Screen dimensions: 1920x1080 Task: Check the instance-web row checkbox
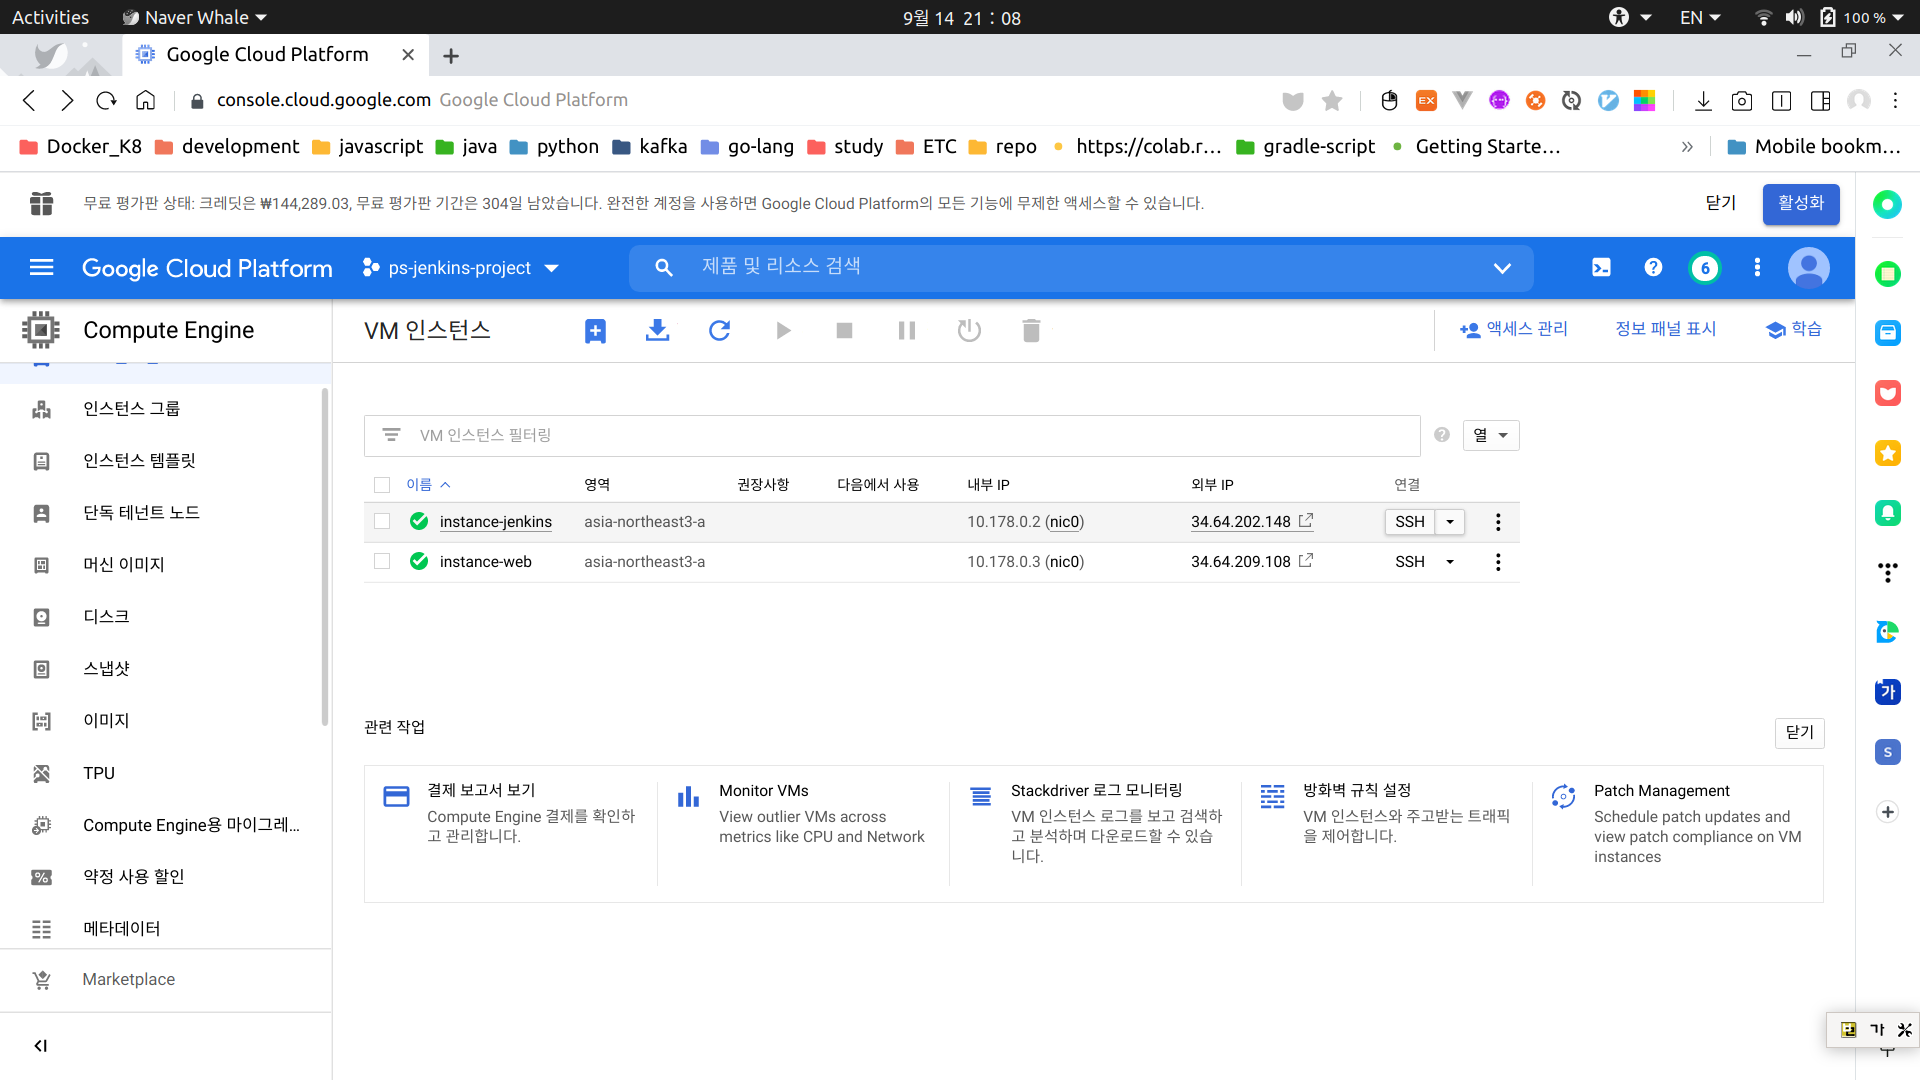click(x=382, y=561)
